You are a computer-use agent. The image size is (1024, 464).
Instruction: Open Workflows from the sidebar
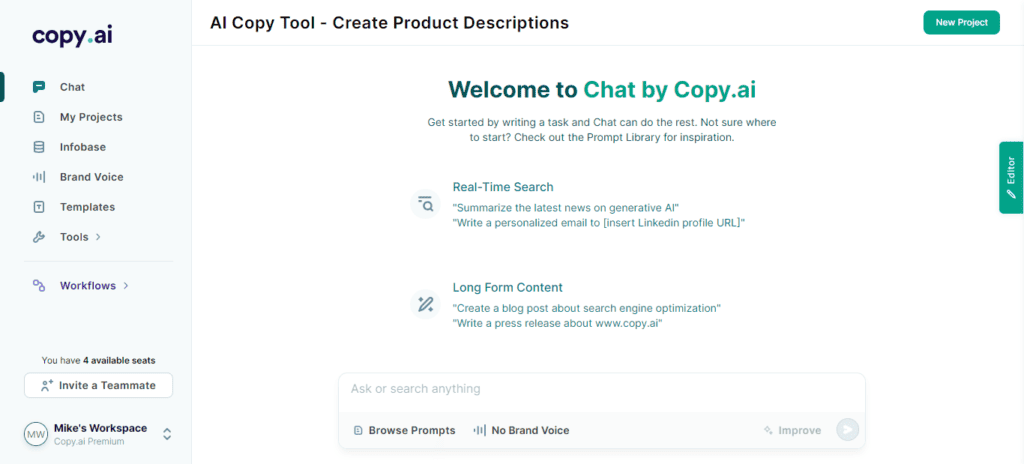88,286
